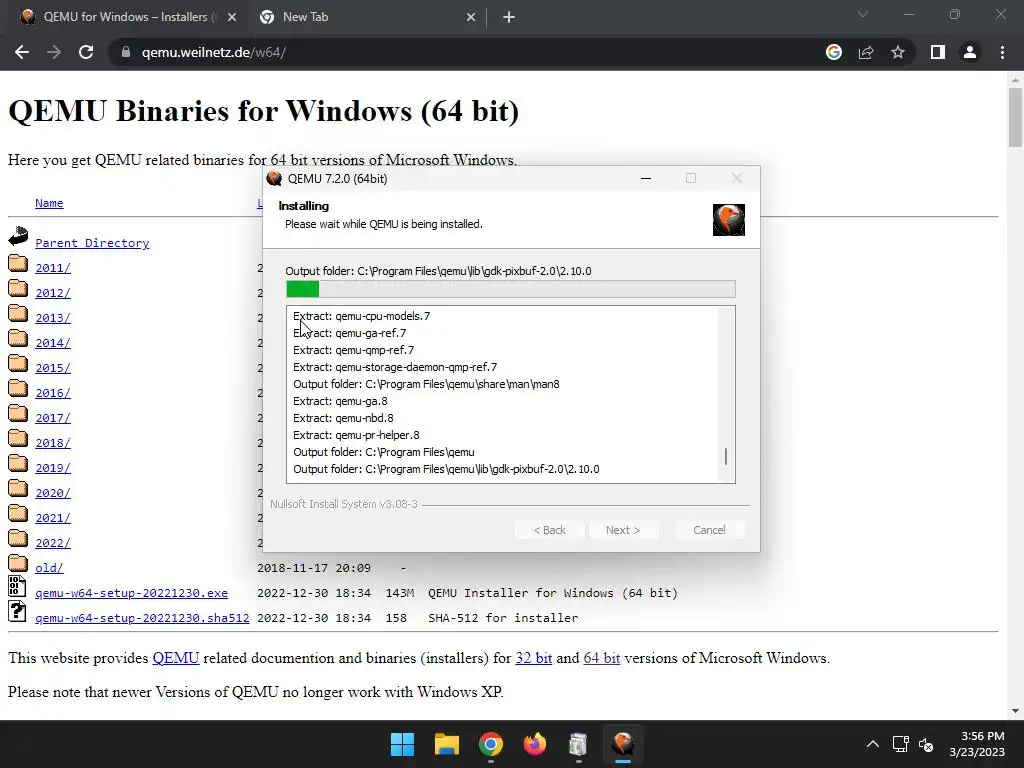
Task: Open Windows Start menu
Action: coord(402,744)
